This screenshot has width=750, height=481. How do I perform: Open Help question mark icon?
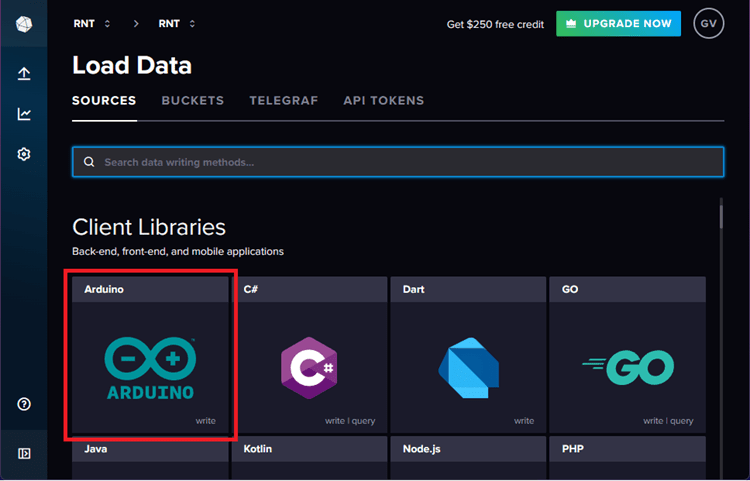tap(24, 404)
